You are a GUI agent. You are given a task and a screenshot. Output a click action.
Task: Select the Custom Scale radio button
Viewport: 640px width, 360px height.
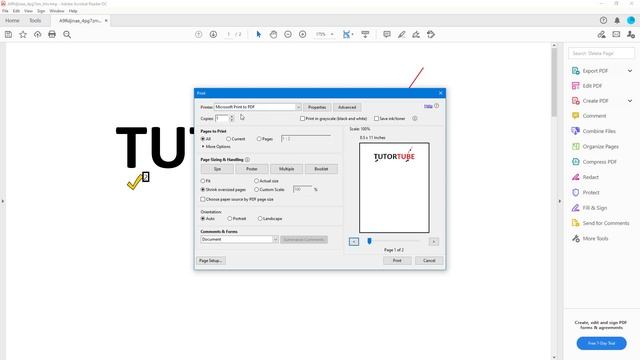click(x=256, y=190)
